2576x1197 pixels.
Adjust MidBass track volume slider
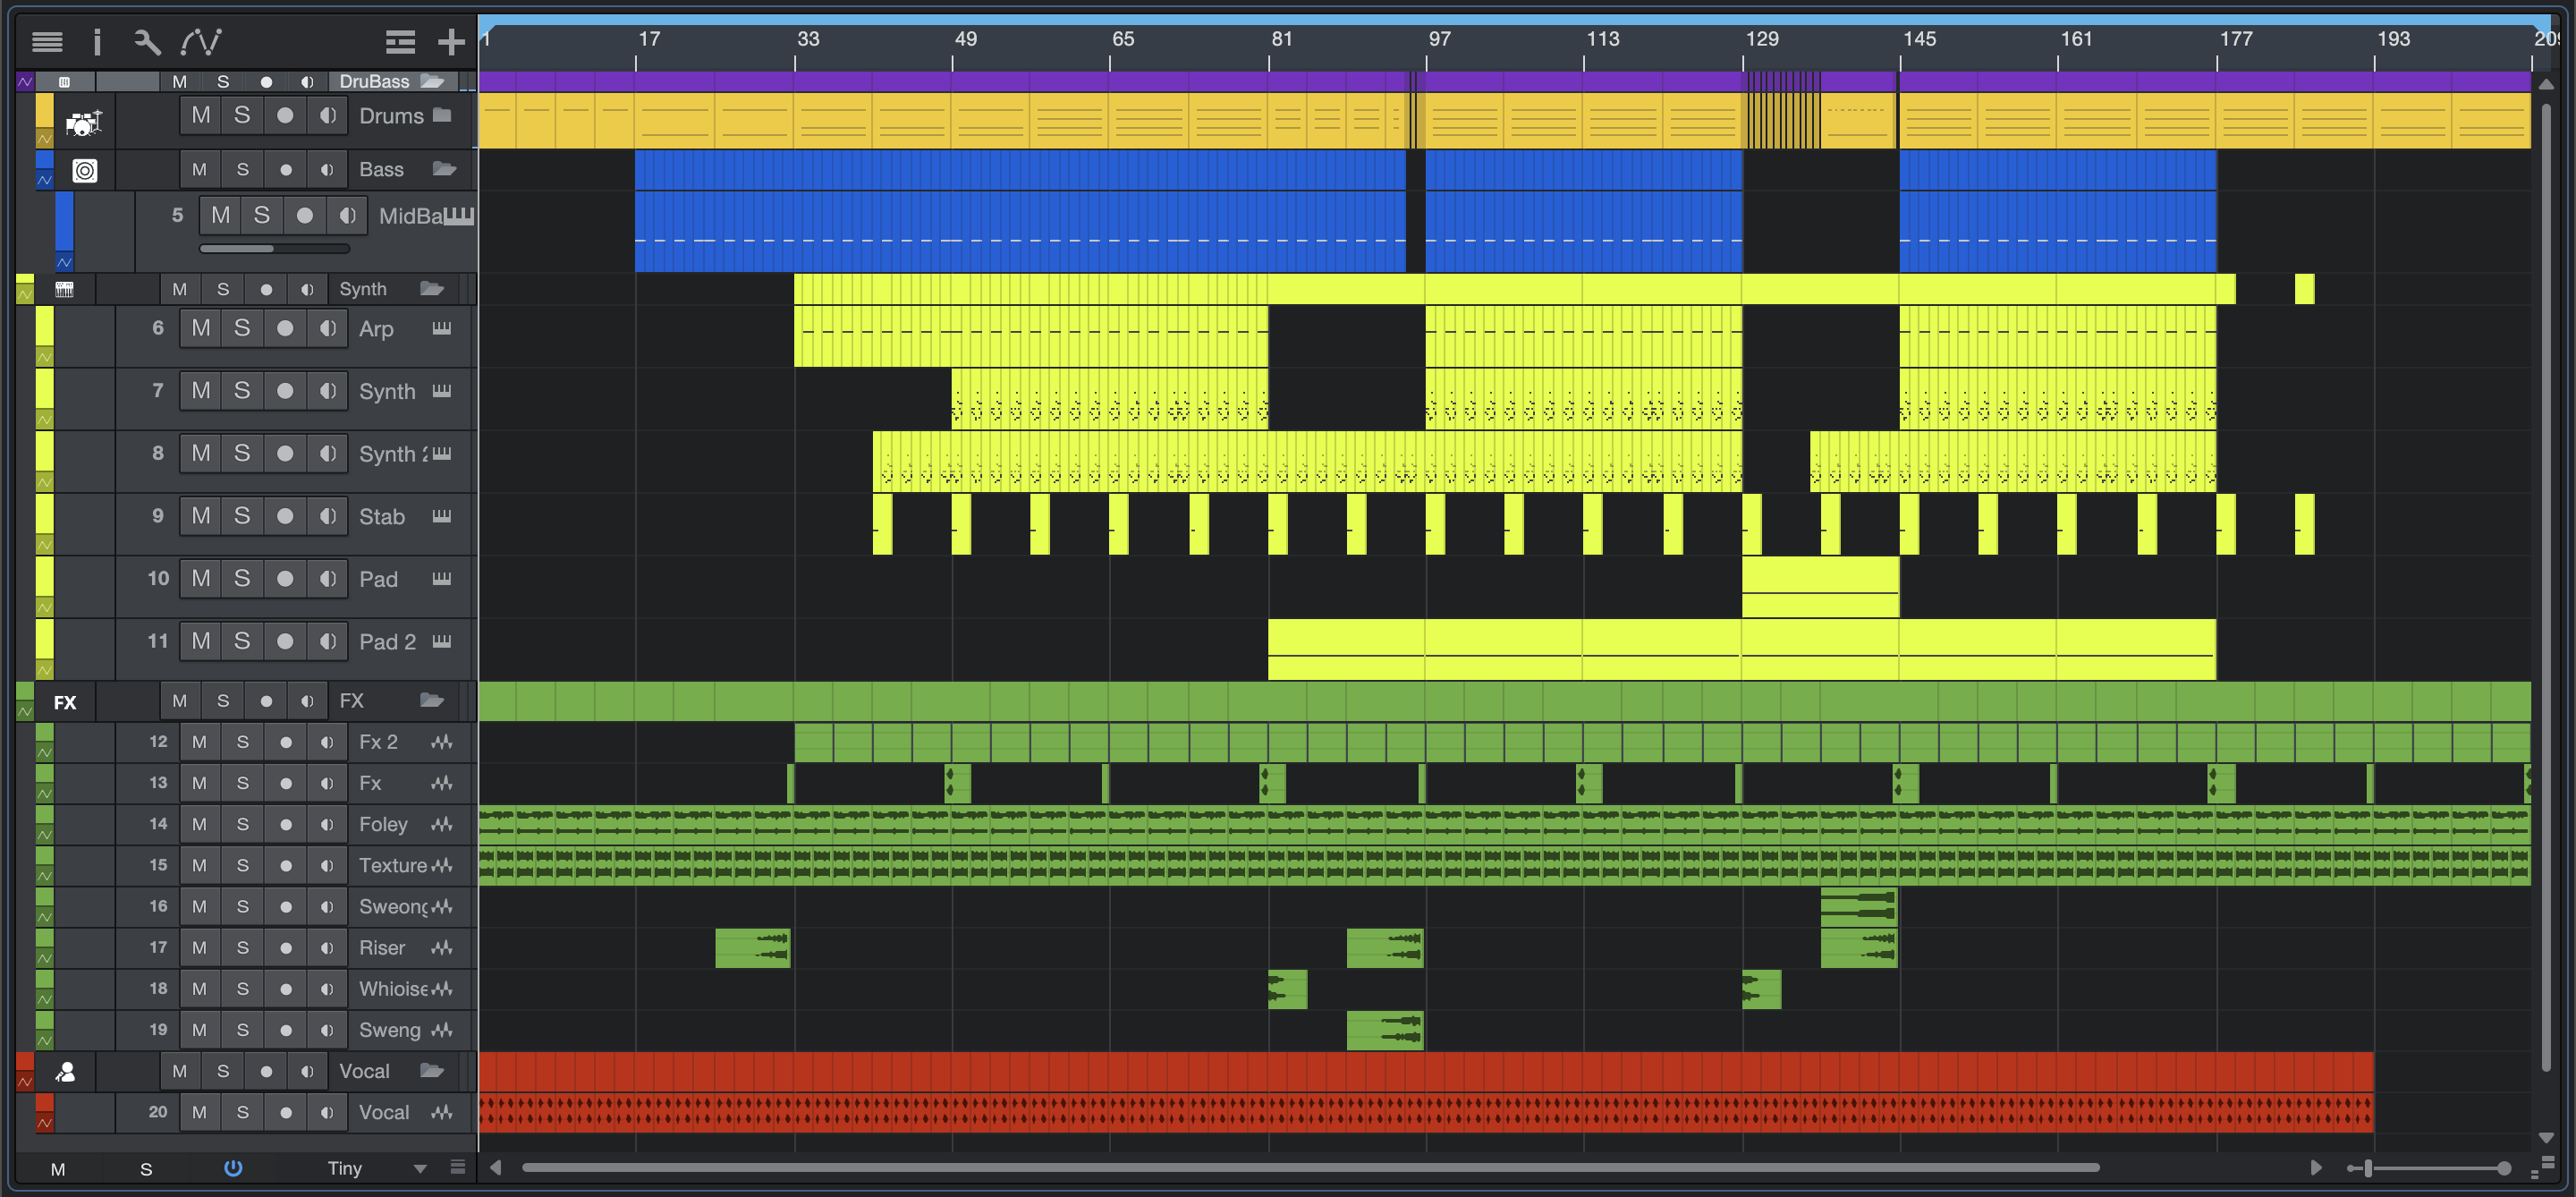[274, 249]
